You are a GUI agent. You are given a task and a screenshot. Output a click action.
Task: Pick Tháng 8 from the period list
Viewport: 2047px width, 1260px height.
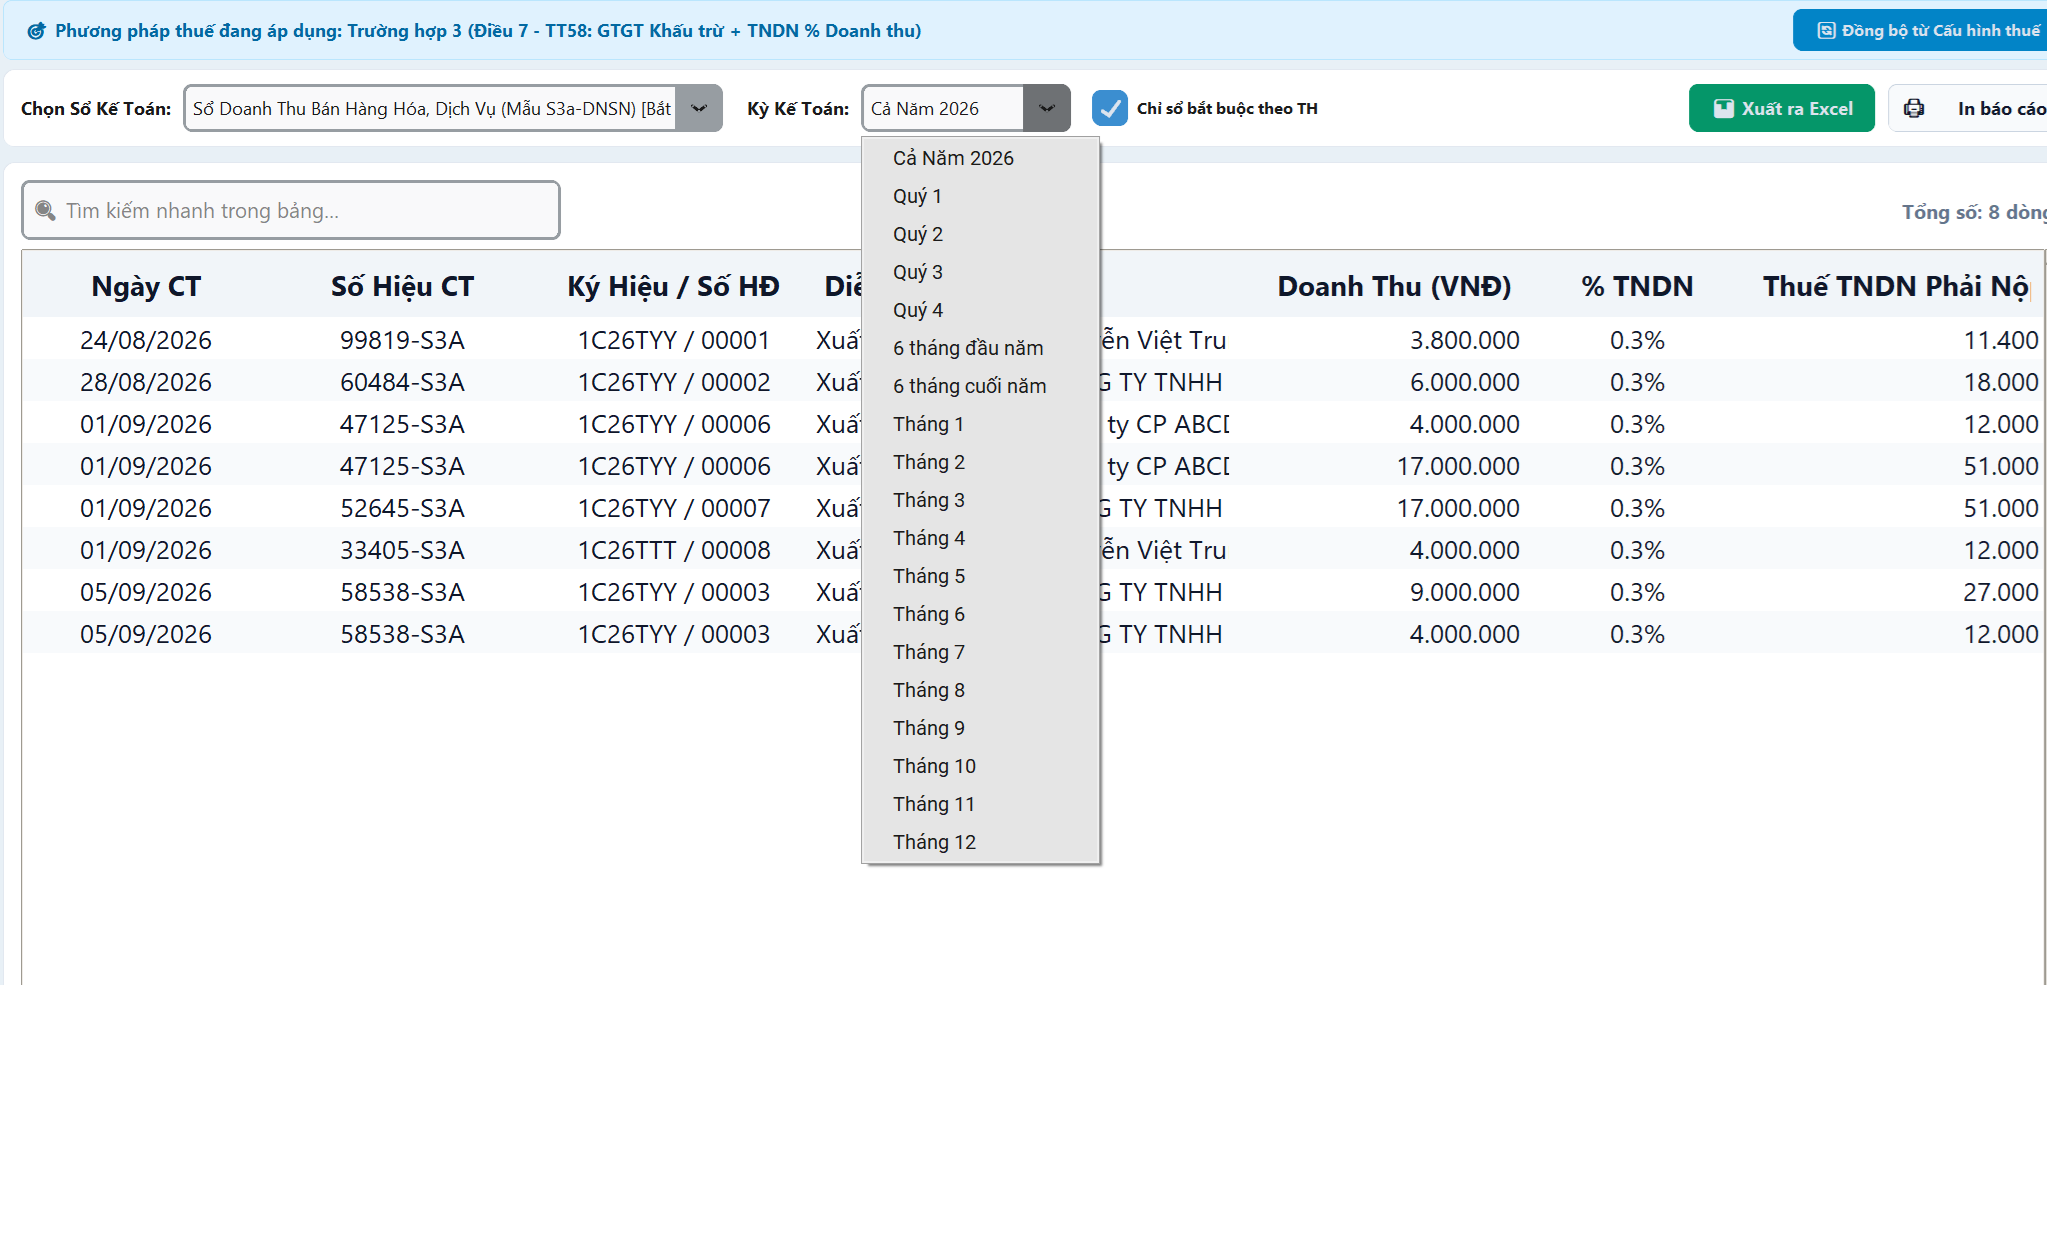pyautogui.click(x=980, y=690)
